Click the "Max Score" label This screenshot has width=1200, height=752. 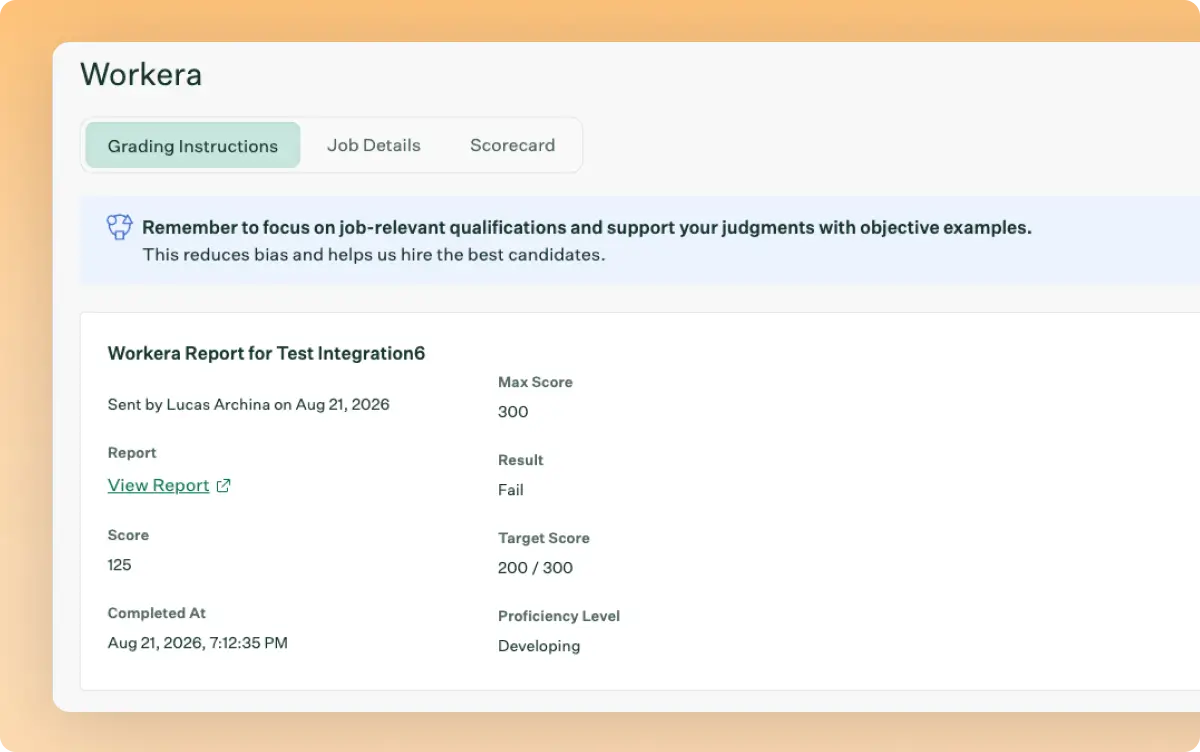pyautogui.click(x=535, y=382)
